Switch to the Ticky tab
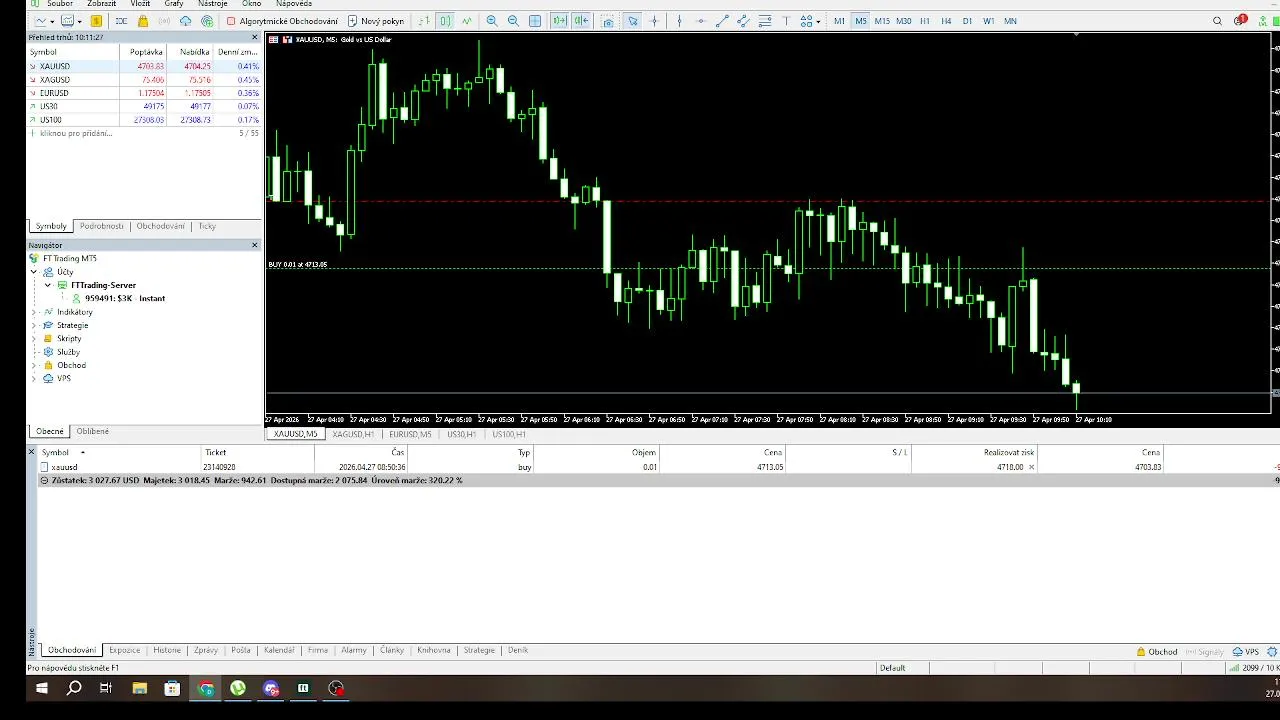 pos(207,226)
